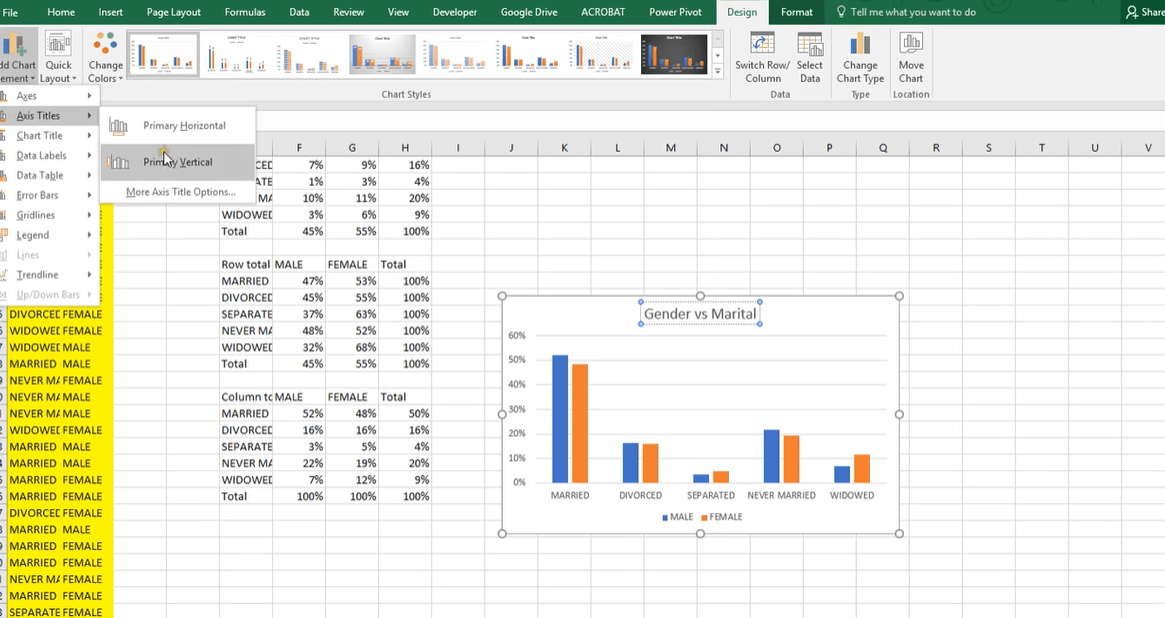Switch to the Data tab
Screen dimensions: 1165x618
tap(299, 12)
